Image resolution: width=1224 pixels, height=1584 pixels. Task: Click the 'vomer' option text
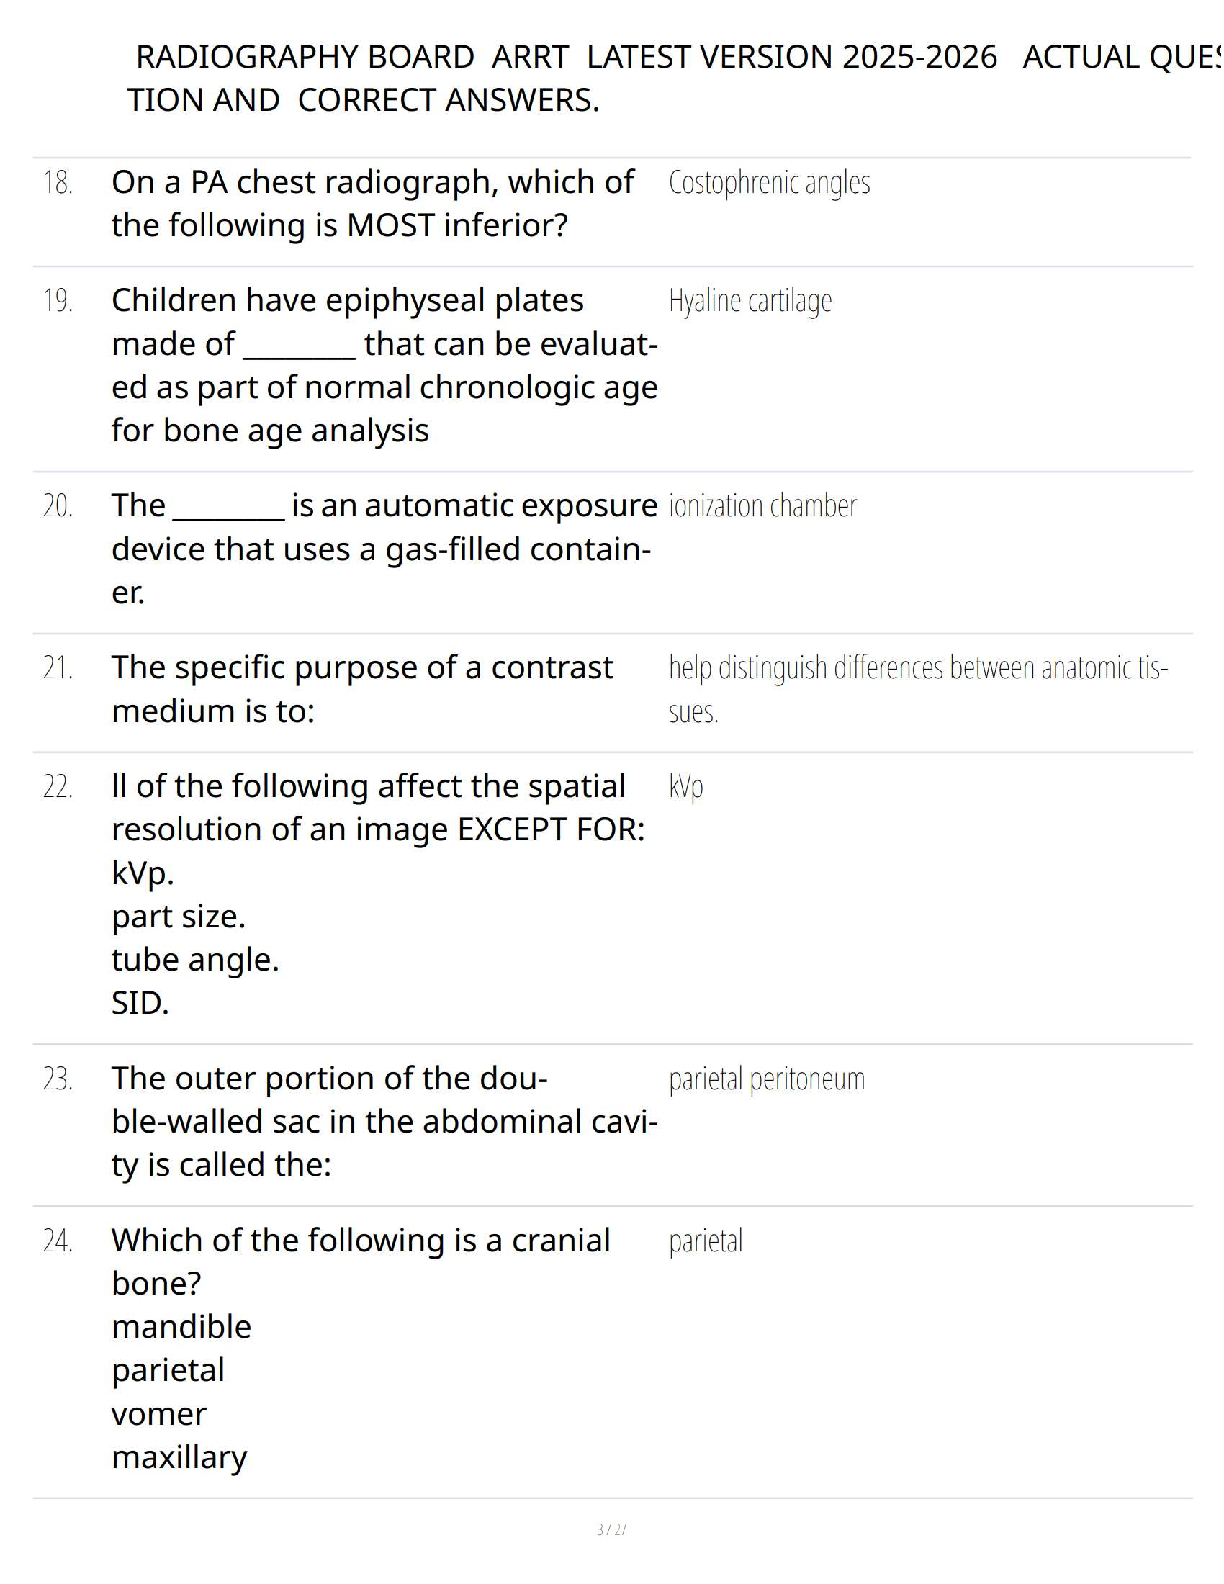pyautogui.click(x=159, y=1415)
